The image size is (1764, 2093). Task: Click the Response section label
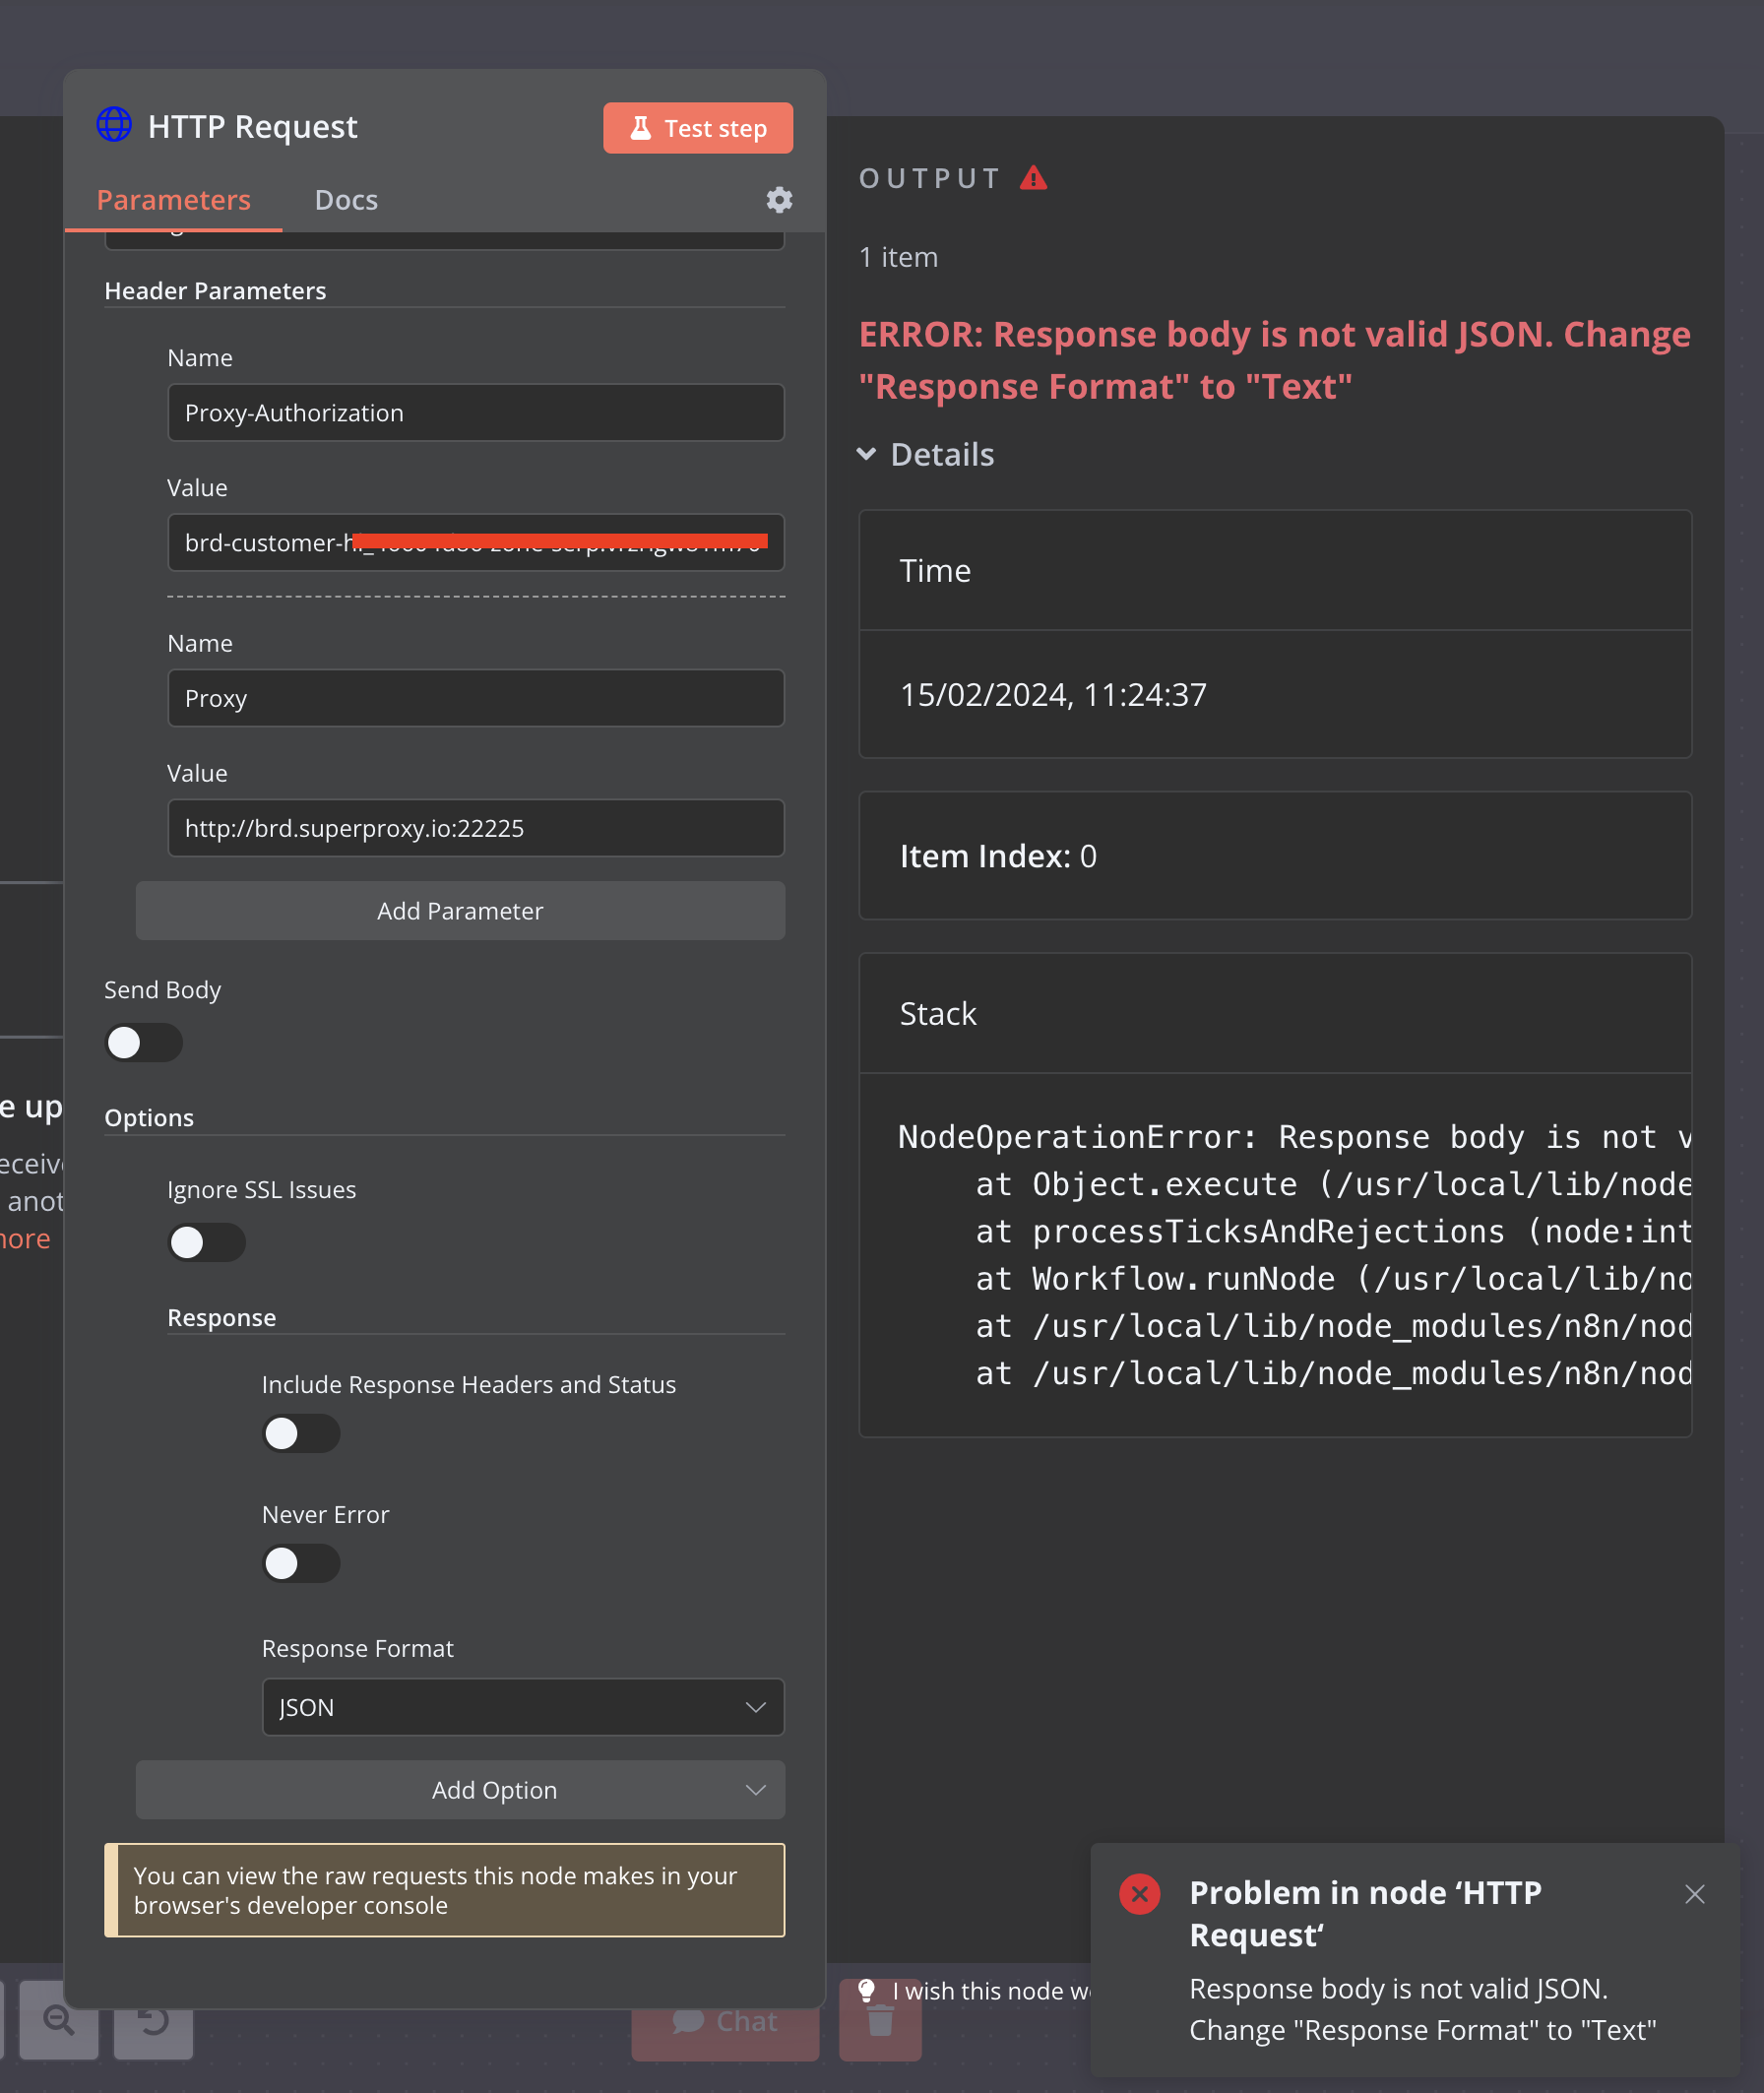point(221,1318)
